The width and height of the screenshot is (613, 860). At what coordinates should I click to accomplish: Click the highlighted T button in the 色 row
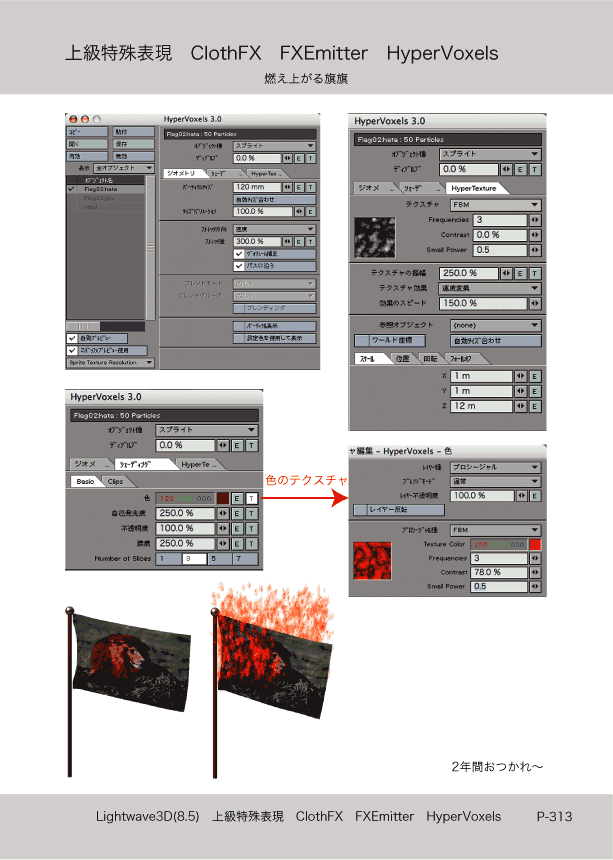tap(251, 499)
